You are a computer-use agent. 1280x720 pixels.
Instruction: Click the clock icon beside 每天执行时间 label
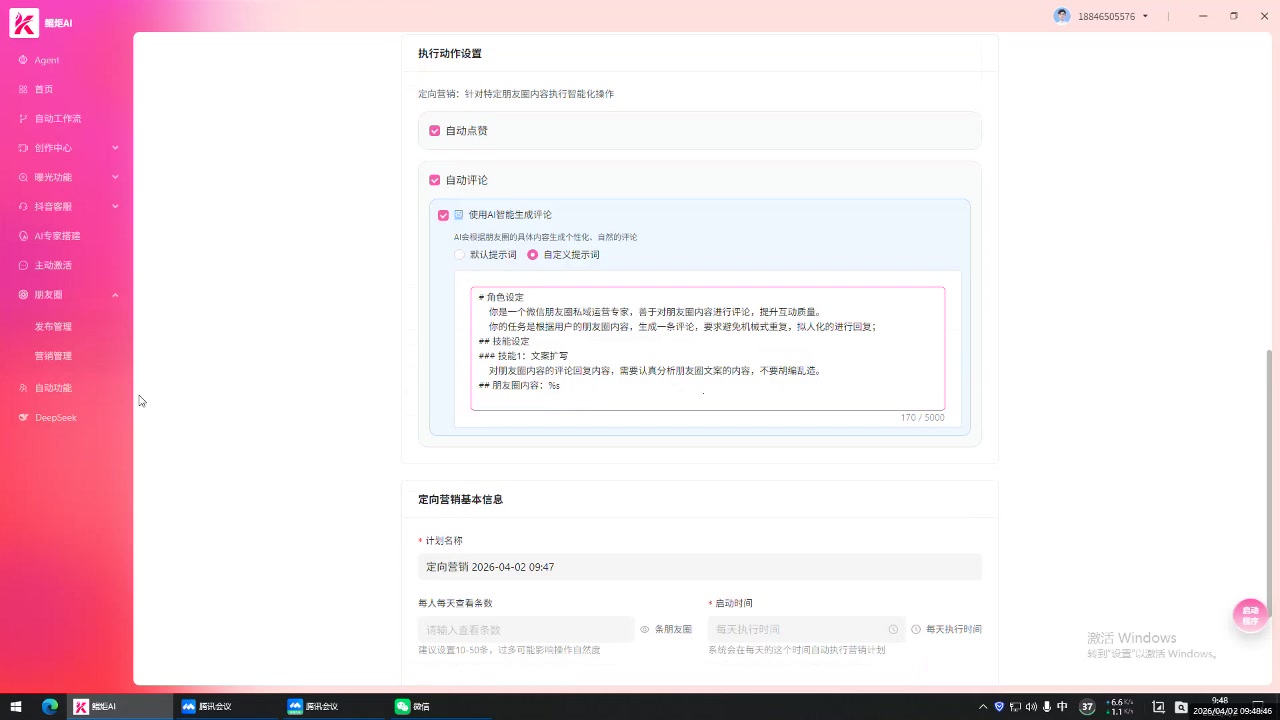click(x=916, y=629)
